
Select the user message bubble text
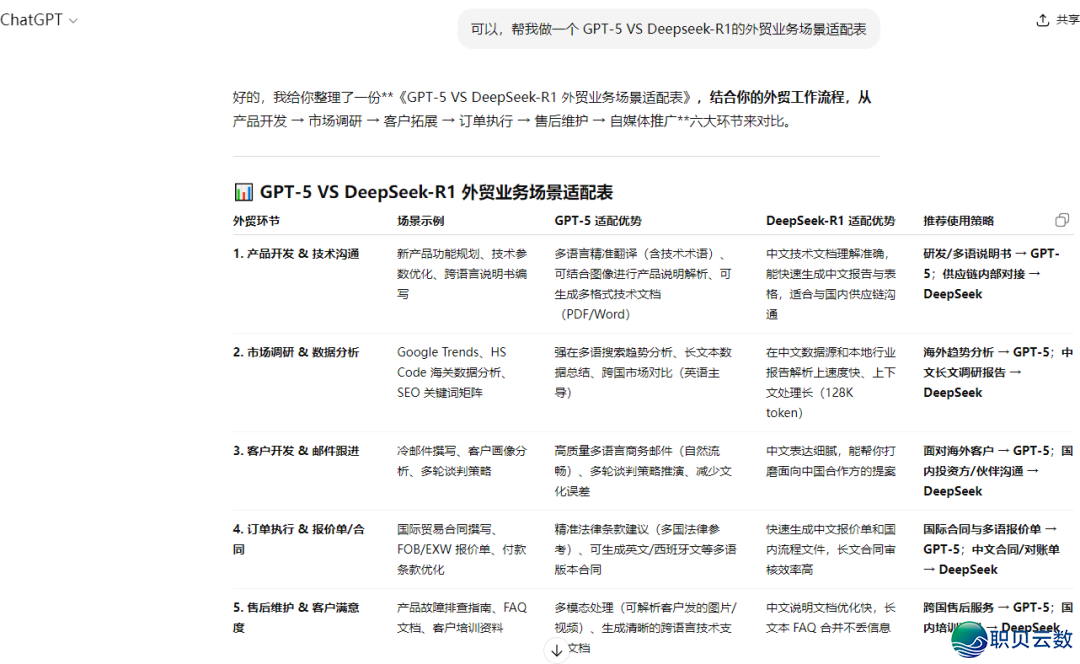tap(668, 29)
